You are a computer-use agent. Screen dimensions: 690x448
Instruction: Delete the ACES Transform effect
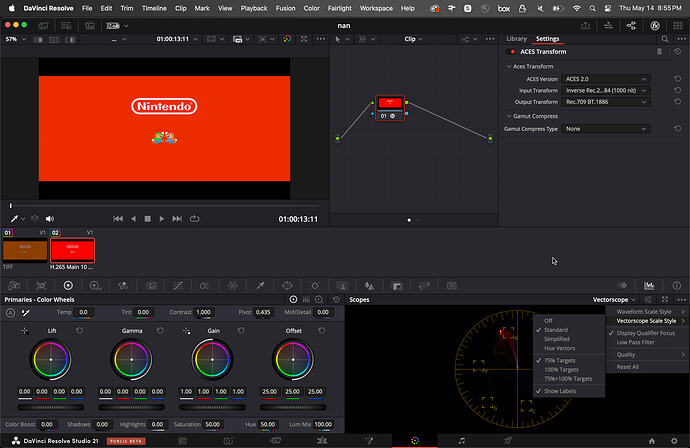point(659,51)
